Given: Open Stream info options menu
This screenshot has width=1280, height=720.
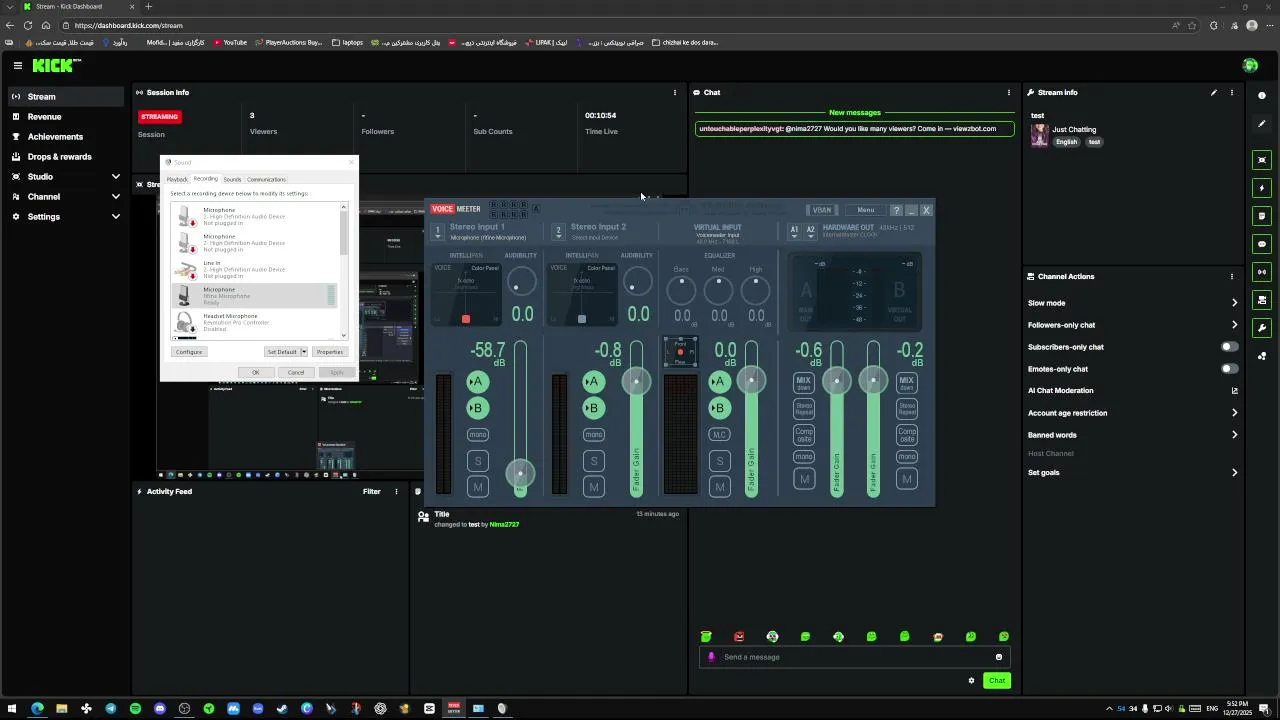Looking at the screenshot, I should [1232, 92].
